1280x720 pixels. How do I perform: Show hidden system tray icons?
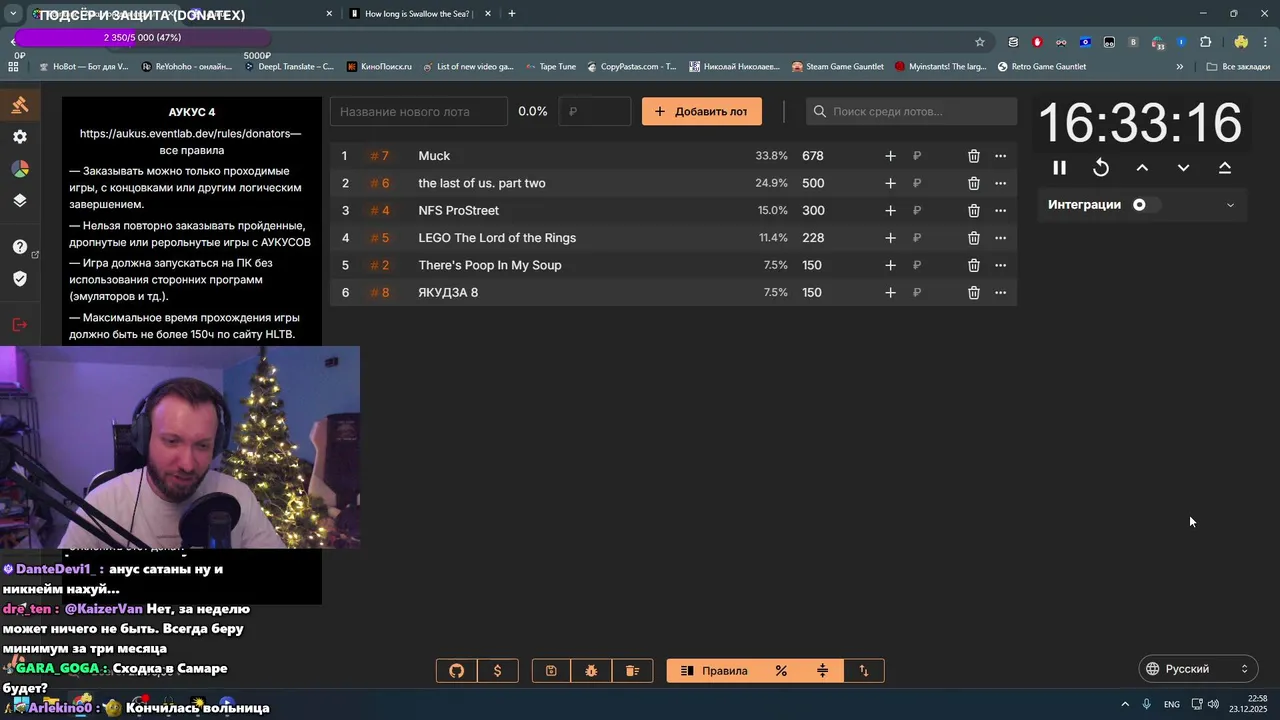(1125, 705)
